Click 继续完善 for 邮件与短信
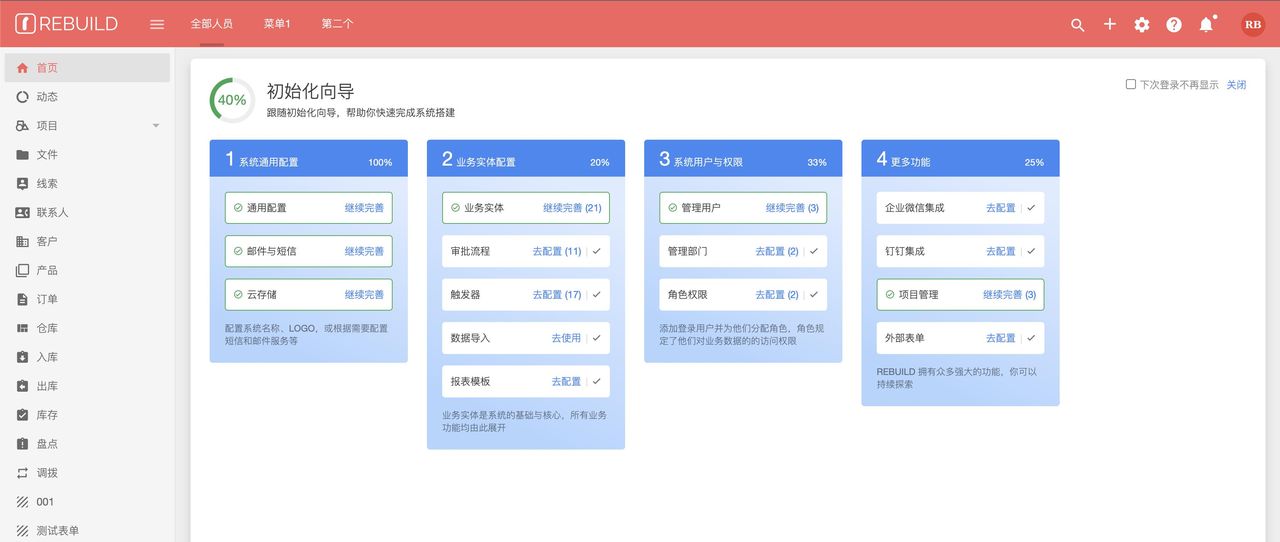1280x542 pixels. pyautogui.click(x=364, y=251)
